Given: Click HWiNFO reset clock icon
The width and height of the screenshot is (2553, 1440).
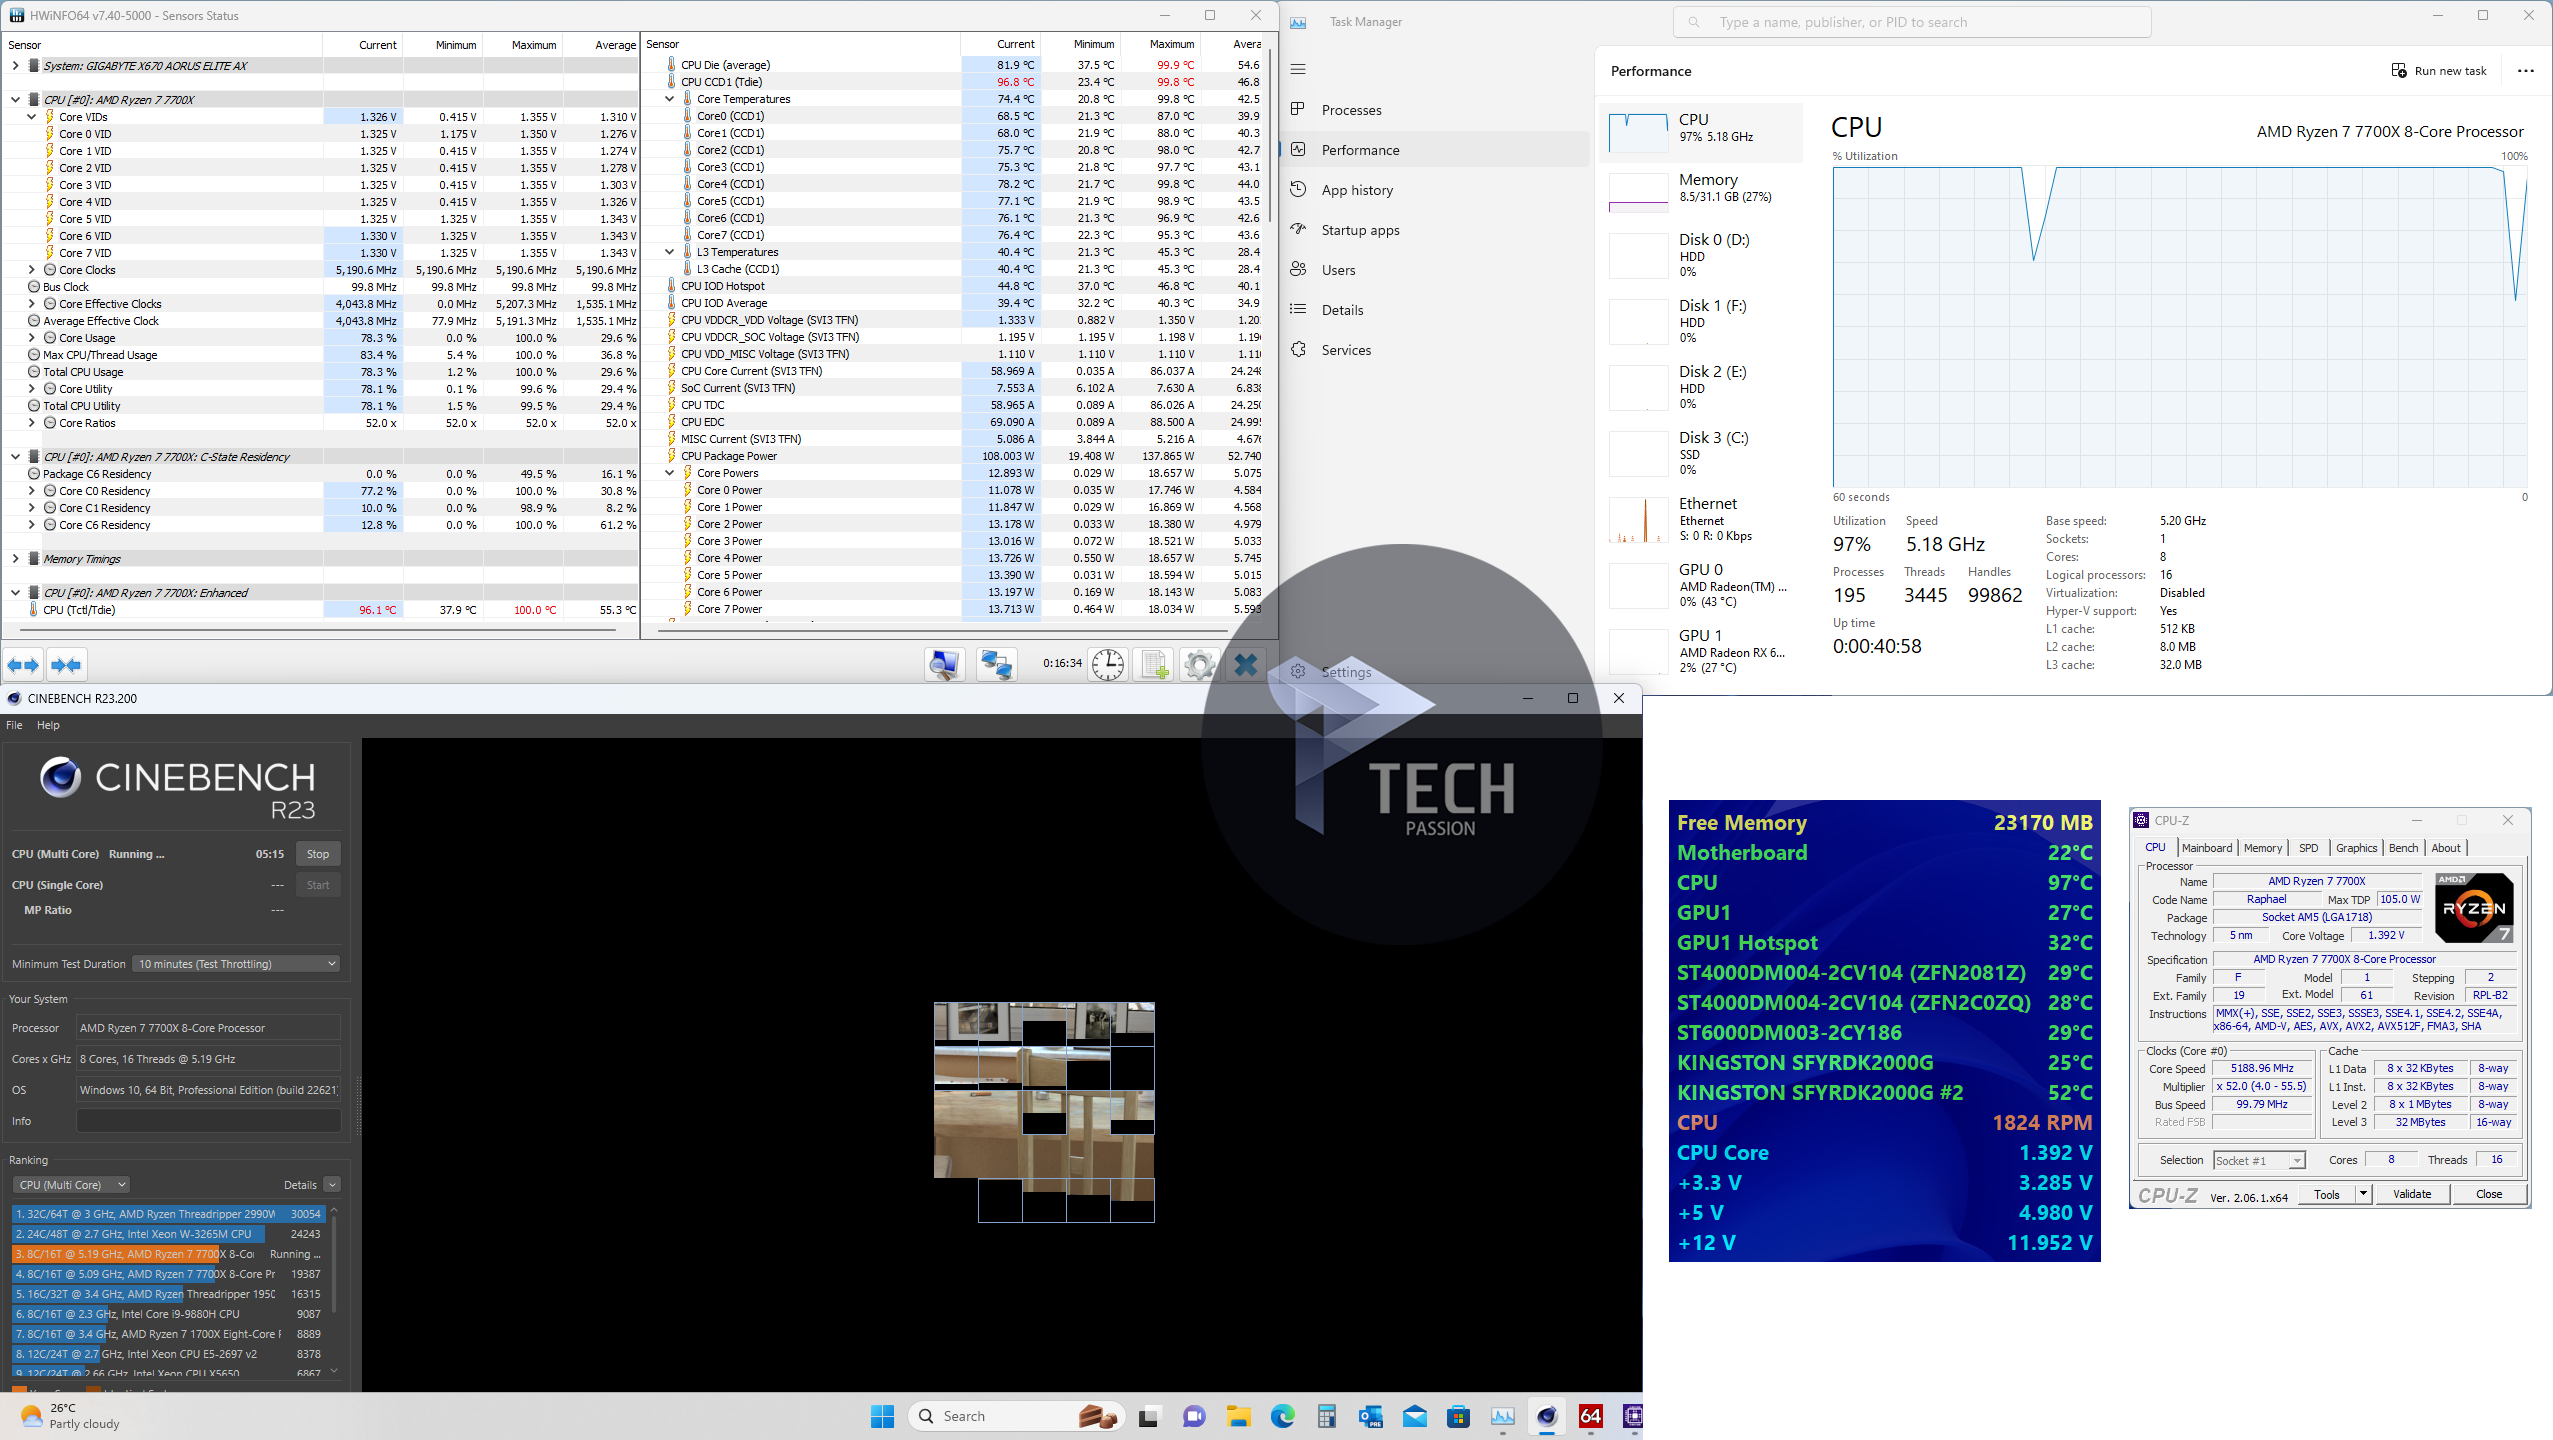Looking at the screenshot, I should coord(1108,665).
